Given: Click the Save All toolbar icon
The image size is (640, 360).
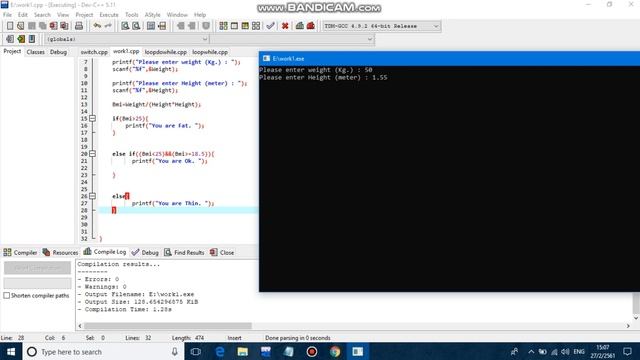Looking at the screenshot, I should pyautogui.click(x=42, y=26).
